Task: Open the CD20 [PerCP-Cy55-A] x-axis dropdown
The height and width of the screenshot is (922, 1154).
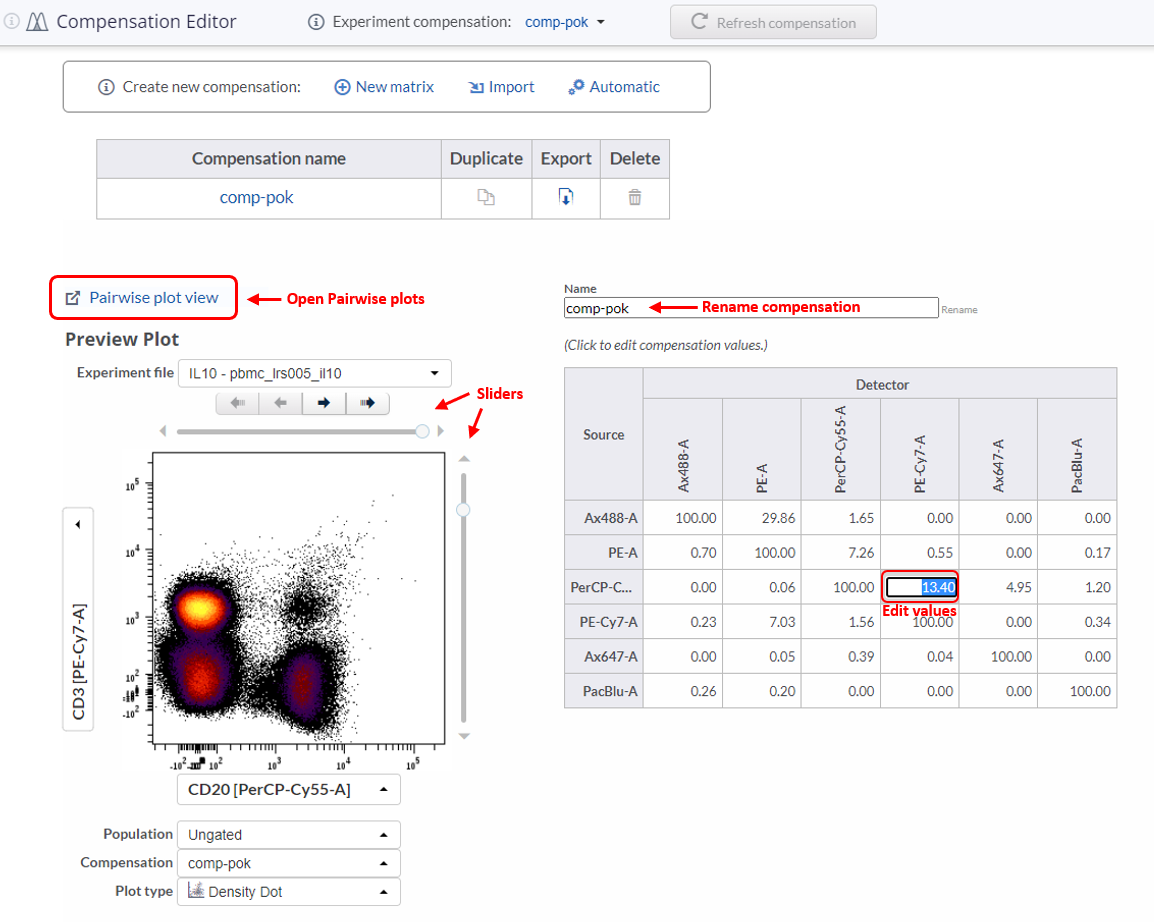Action: (x=288, y=790)
